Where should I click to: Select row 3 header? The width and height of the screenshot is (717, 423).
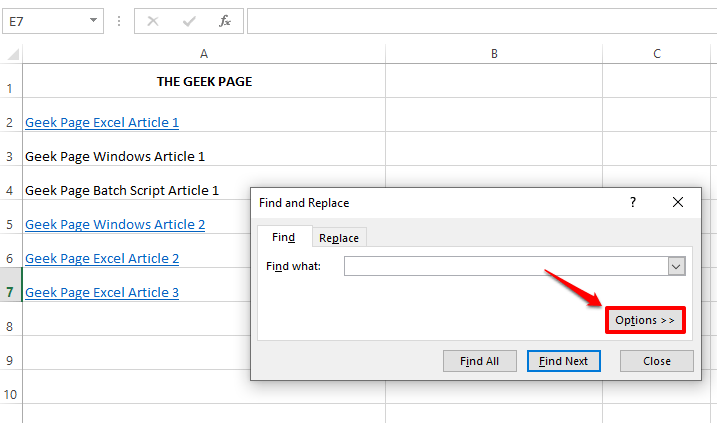tap(10, 156)
